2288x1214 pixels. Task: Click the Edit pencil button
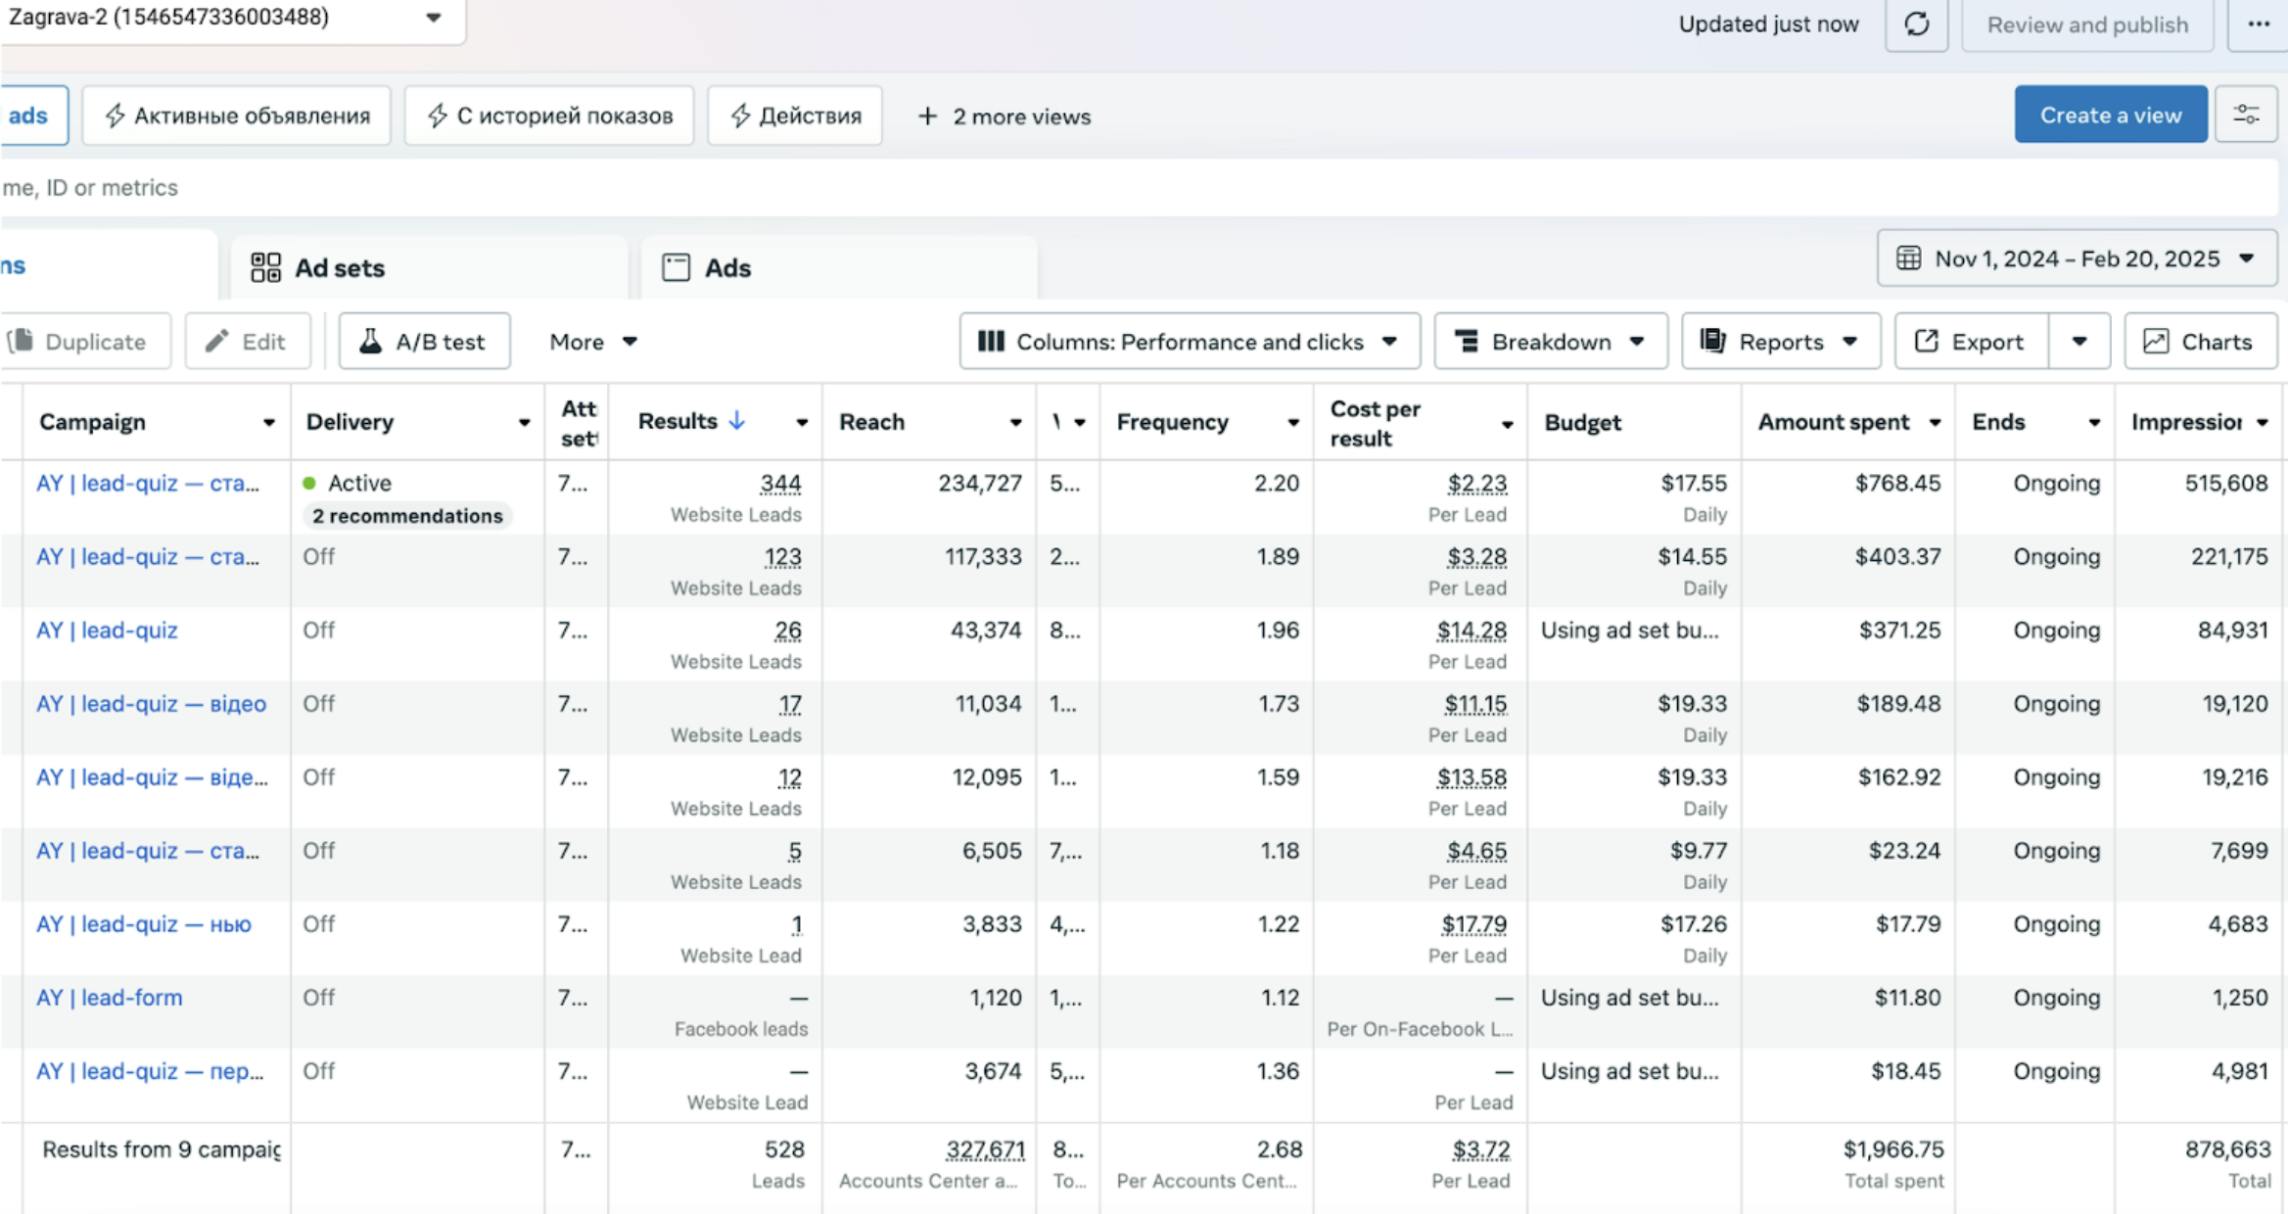247,342
